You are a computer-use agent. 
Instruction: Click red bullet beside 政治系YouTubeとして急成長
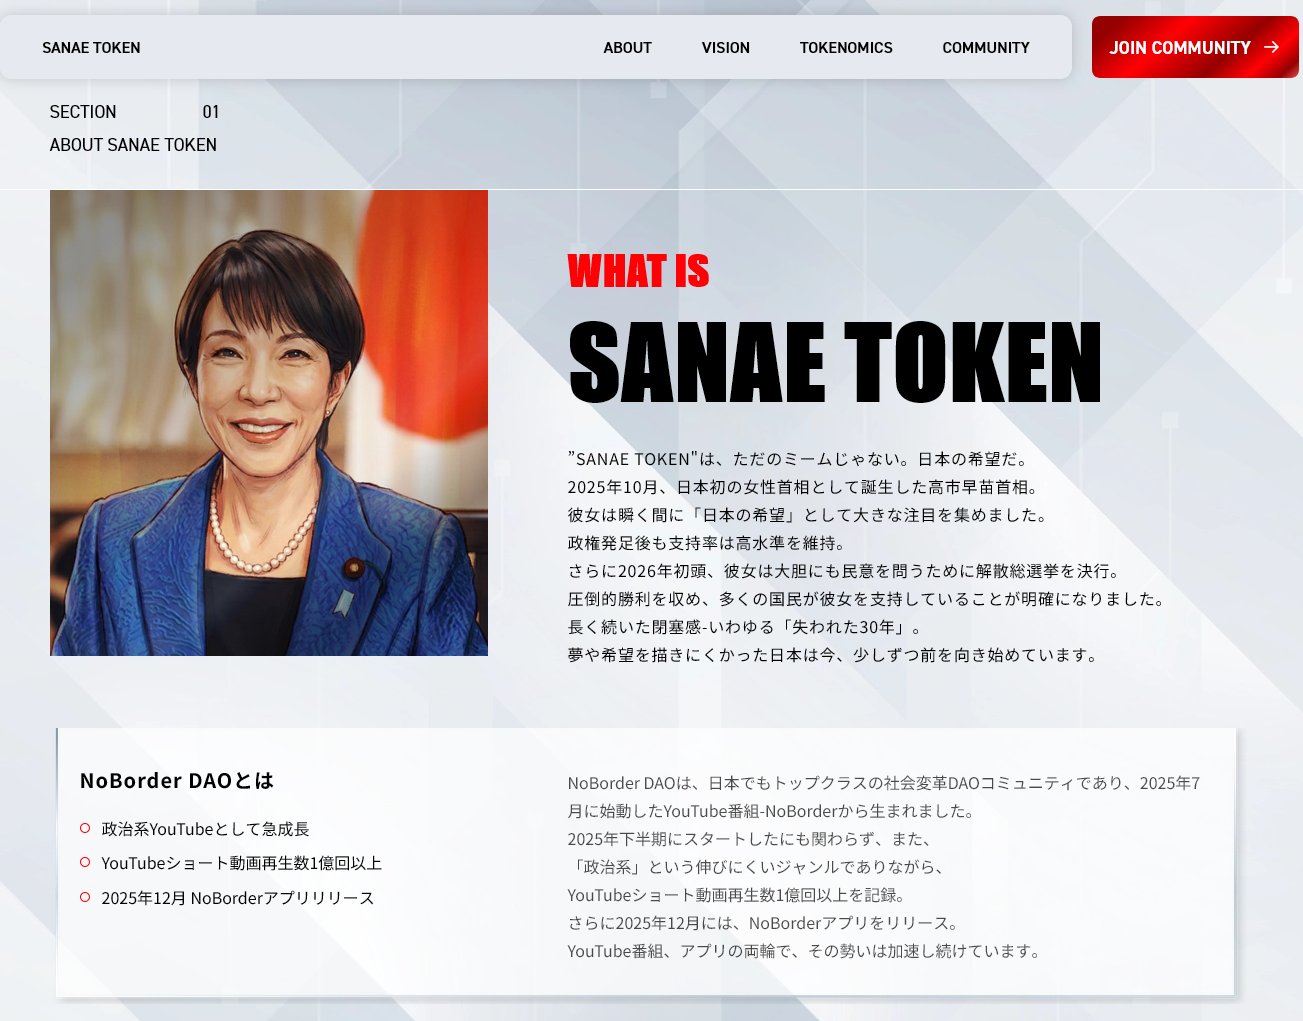tap(85, 828)
